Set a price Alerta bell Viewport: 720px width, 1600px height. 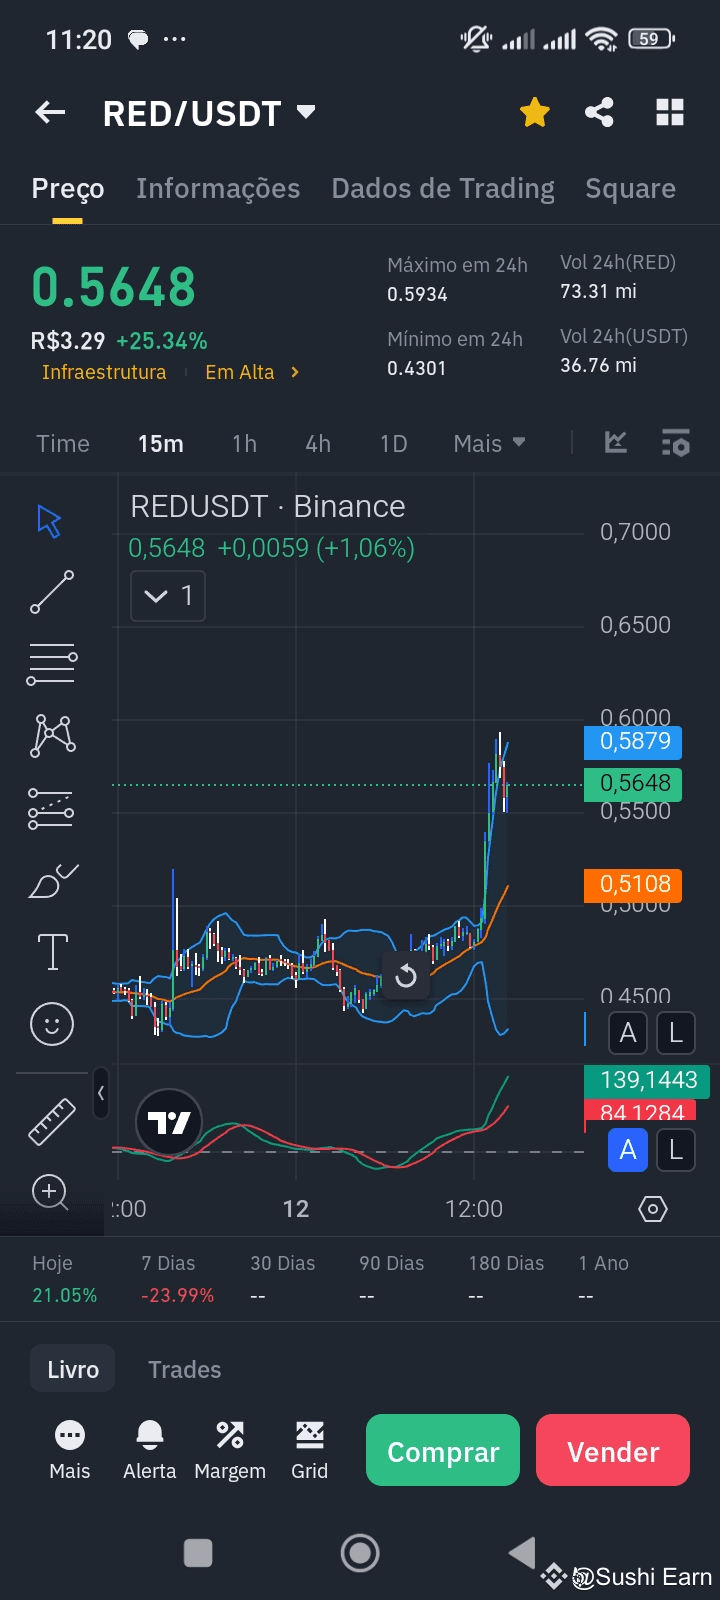[x=150, y=1450]
